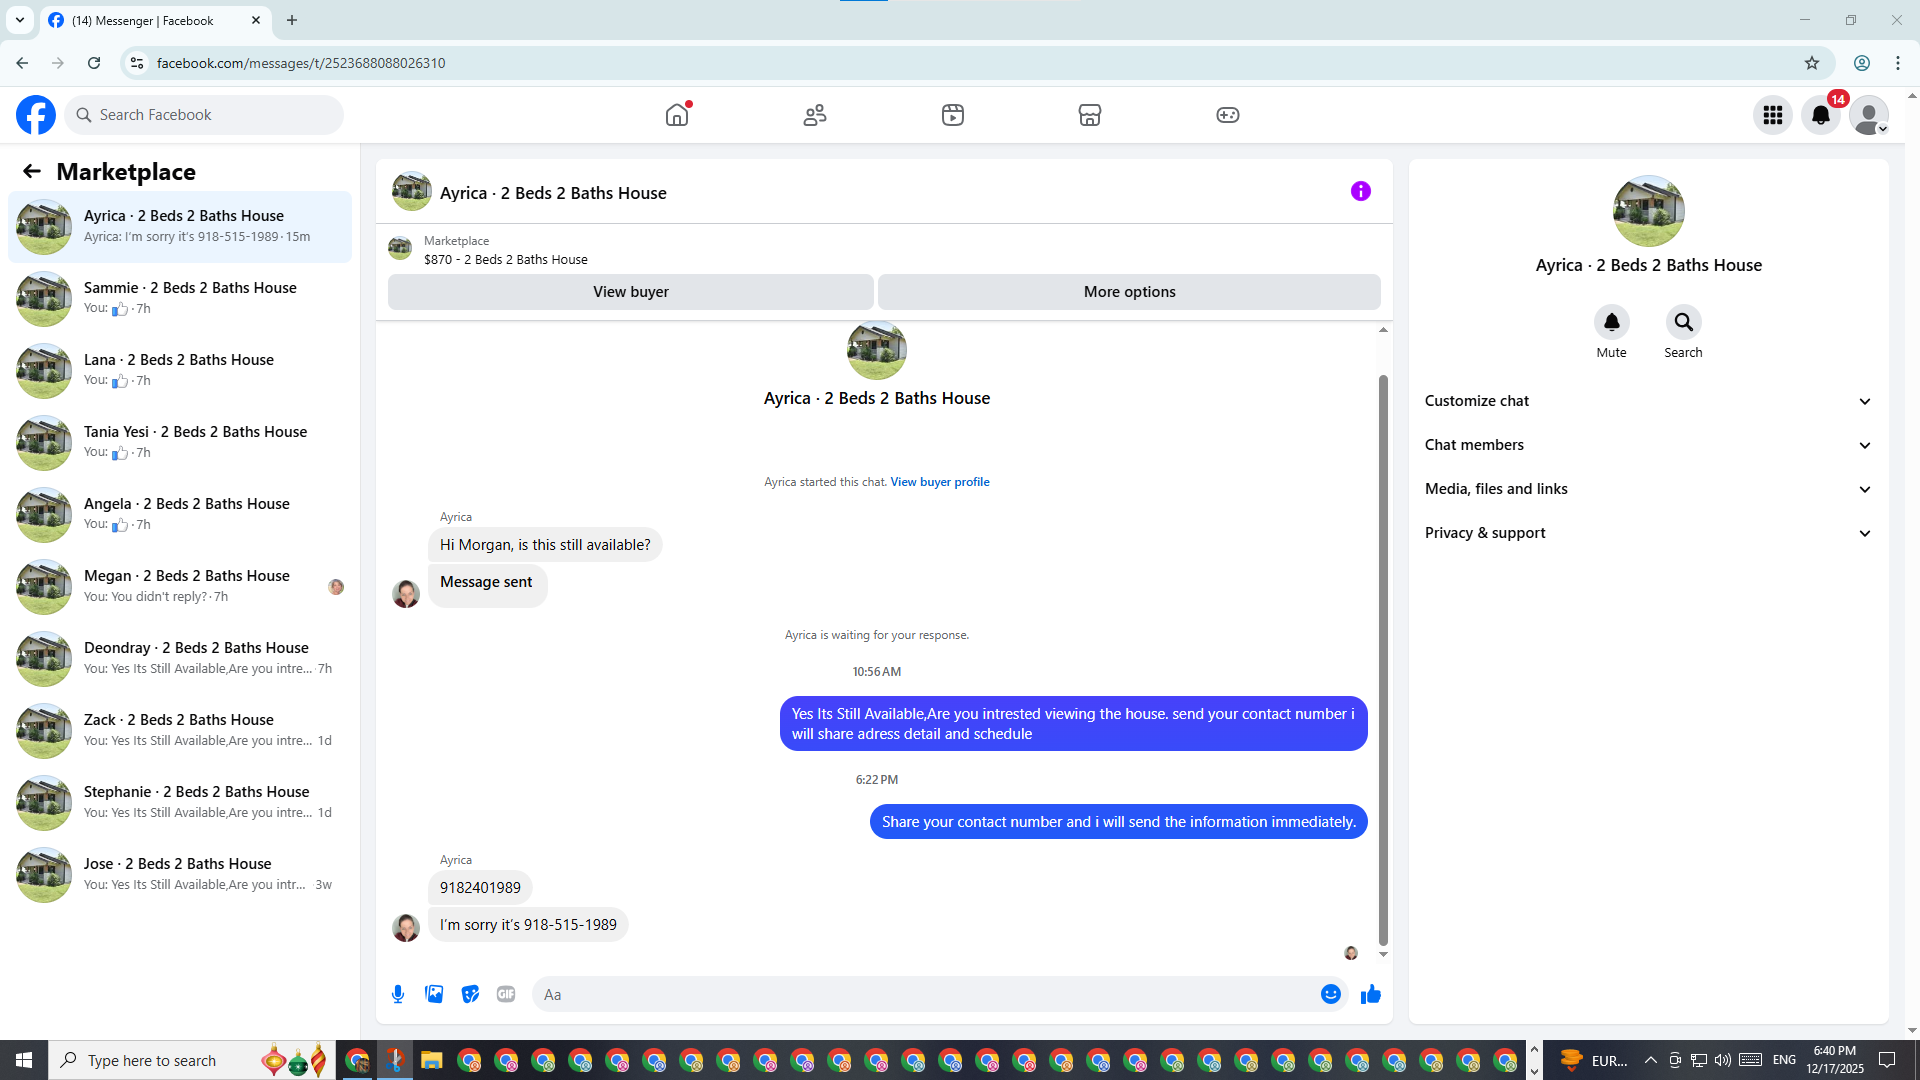Open the sticker picker icon
Image resolution: width=1920 pixels, height=1080 pixels.
point(470,994)
